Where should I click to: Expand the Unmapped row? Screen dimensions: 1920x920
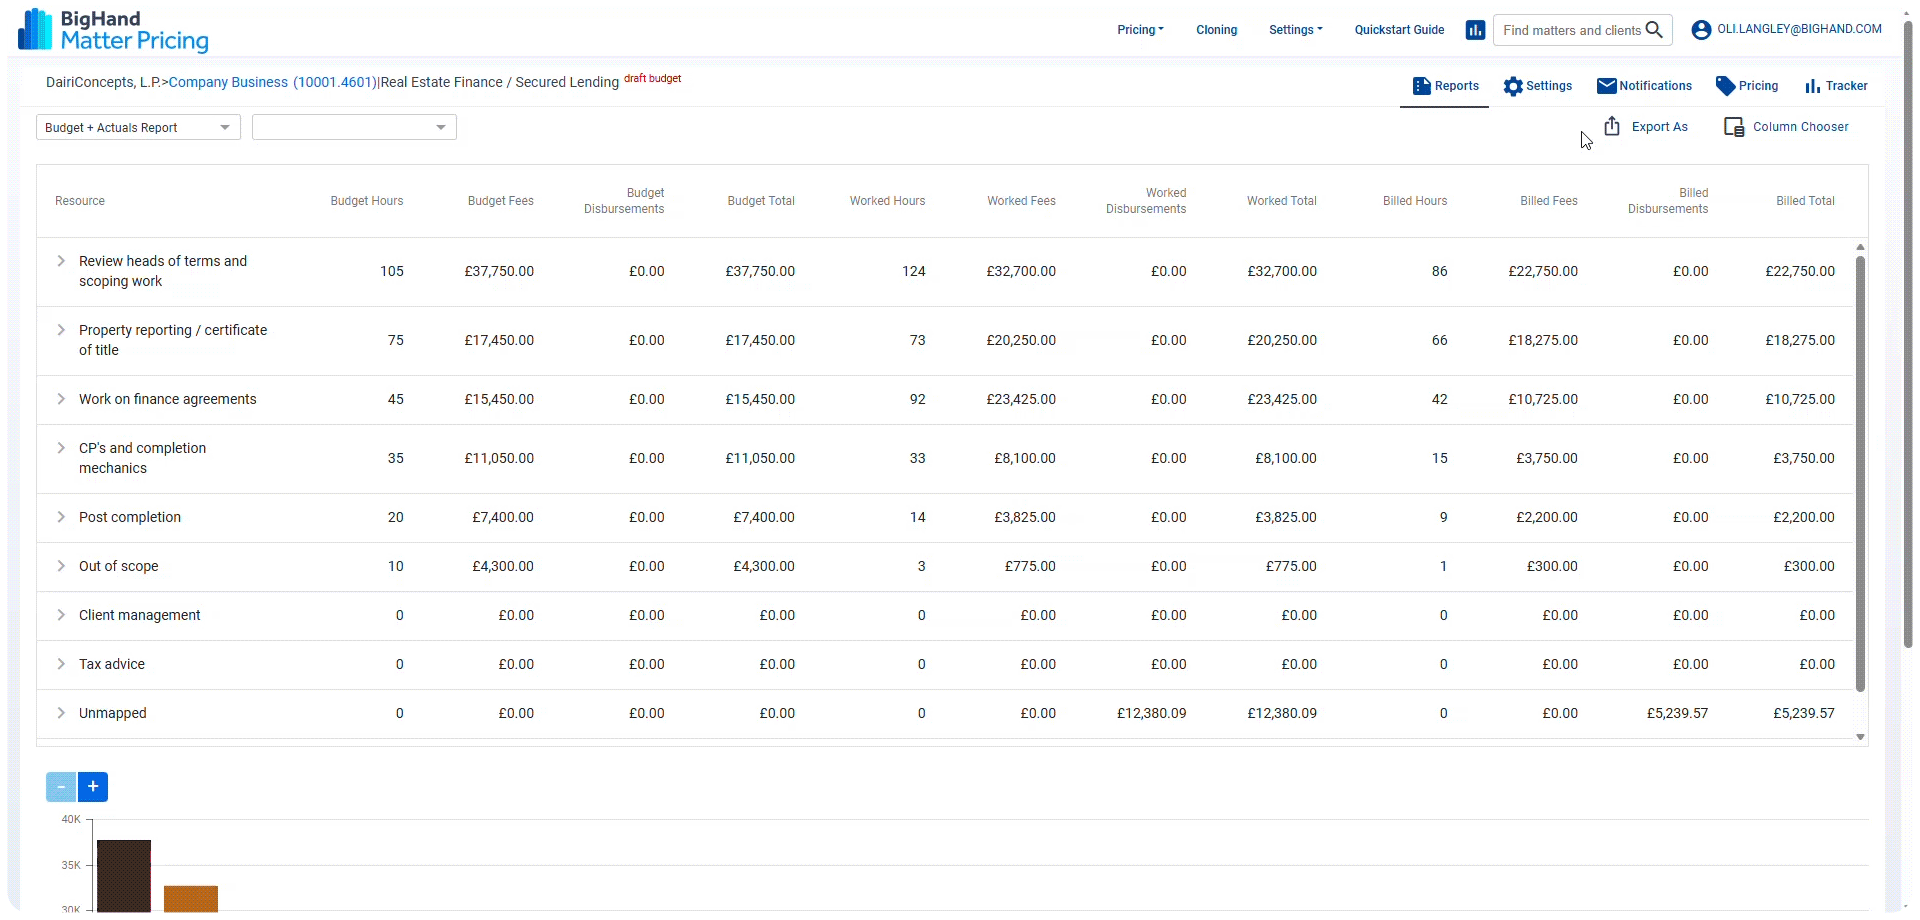[x=61, y=713]
